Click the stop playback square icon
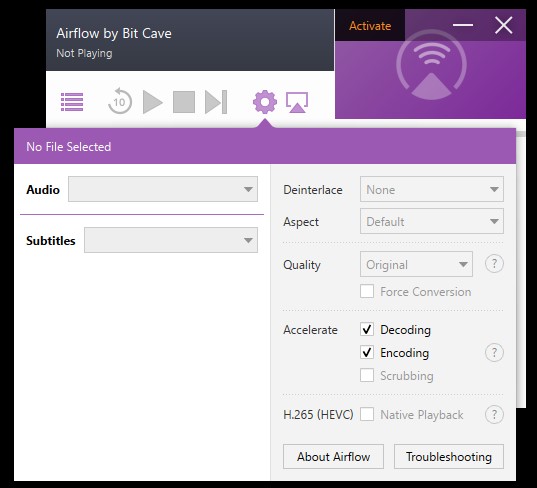Screen dimensions: 537x488 (x=184, y=102)
